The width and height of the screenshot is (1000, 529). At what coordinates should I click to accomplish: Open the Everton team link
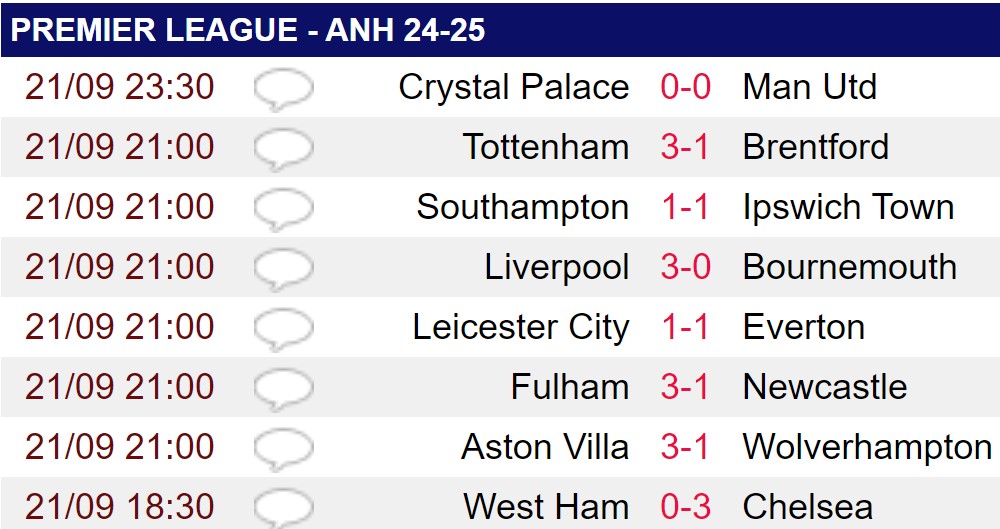point(804,327)
